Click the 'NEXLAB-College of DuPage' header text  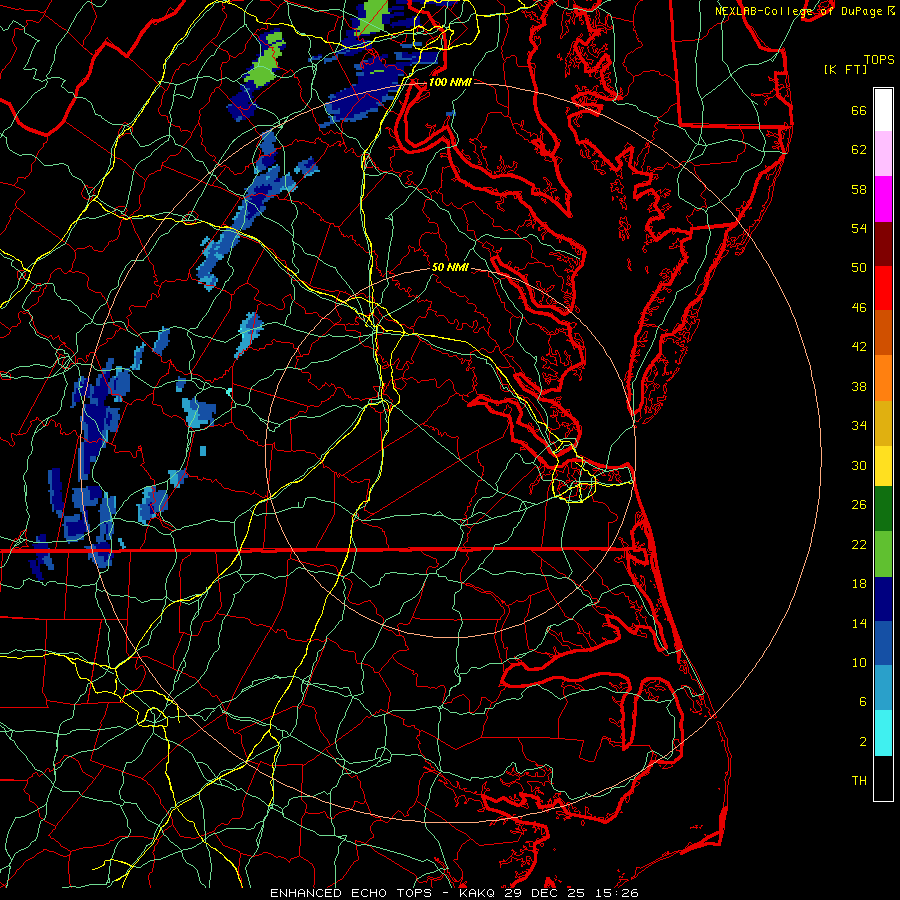coord(799,11)
